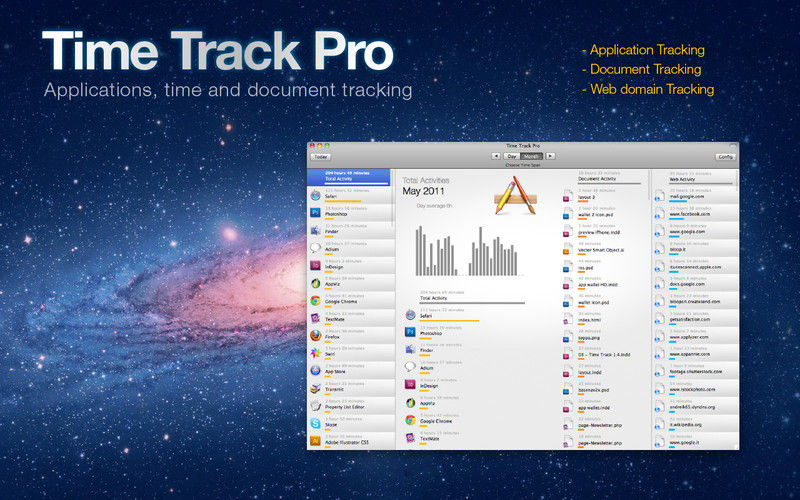Image resolution: width=800 pixels, height=500 pixels.
Task: Click Safari icon in center activity list
Action: [410, 315]
